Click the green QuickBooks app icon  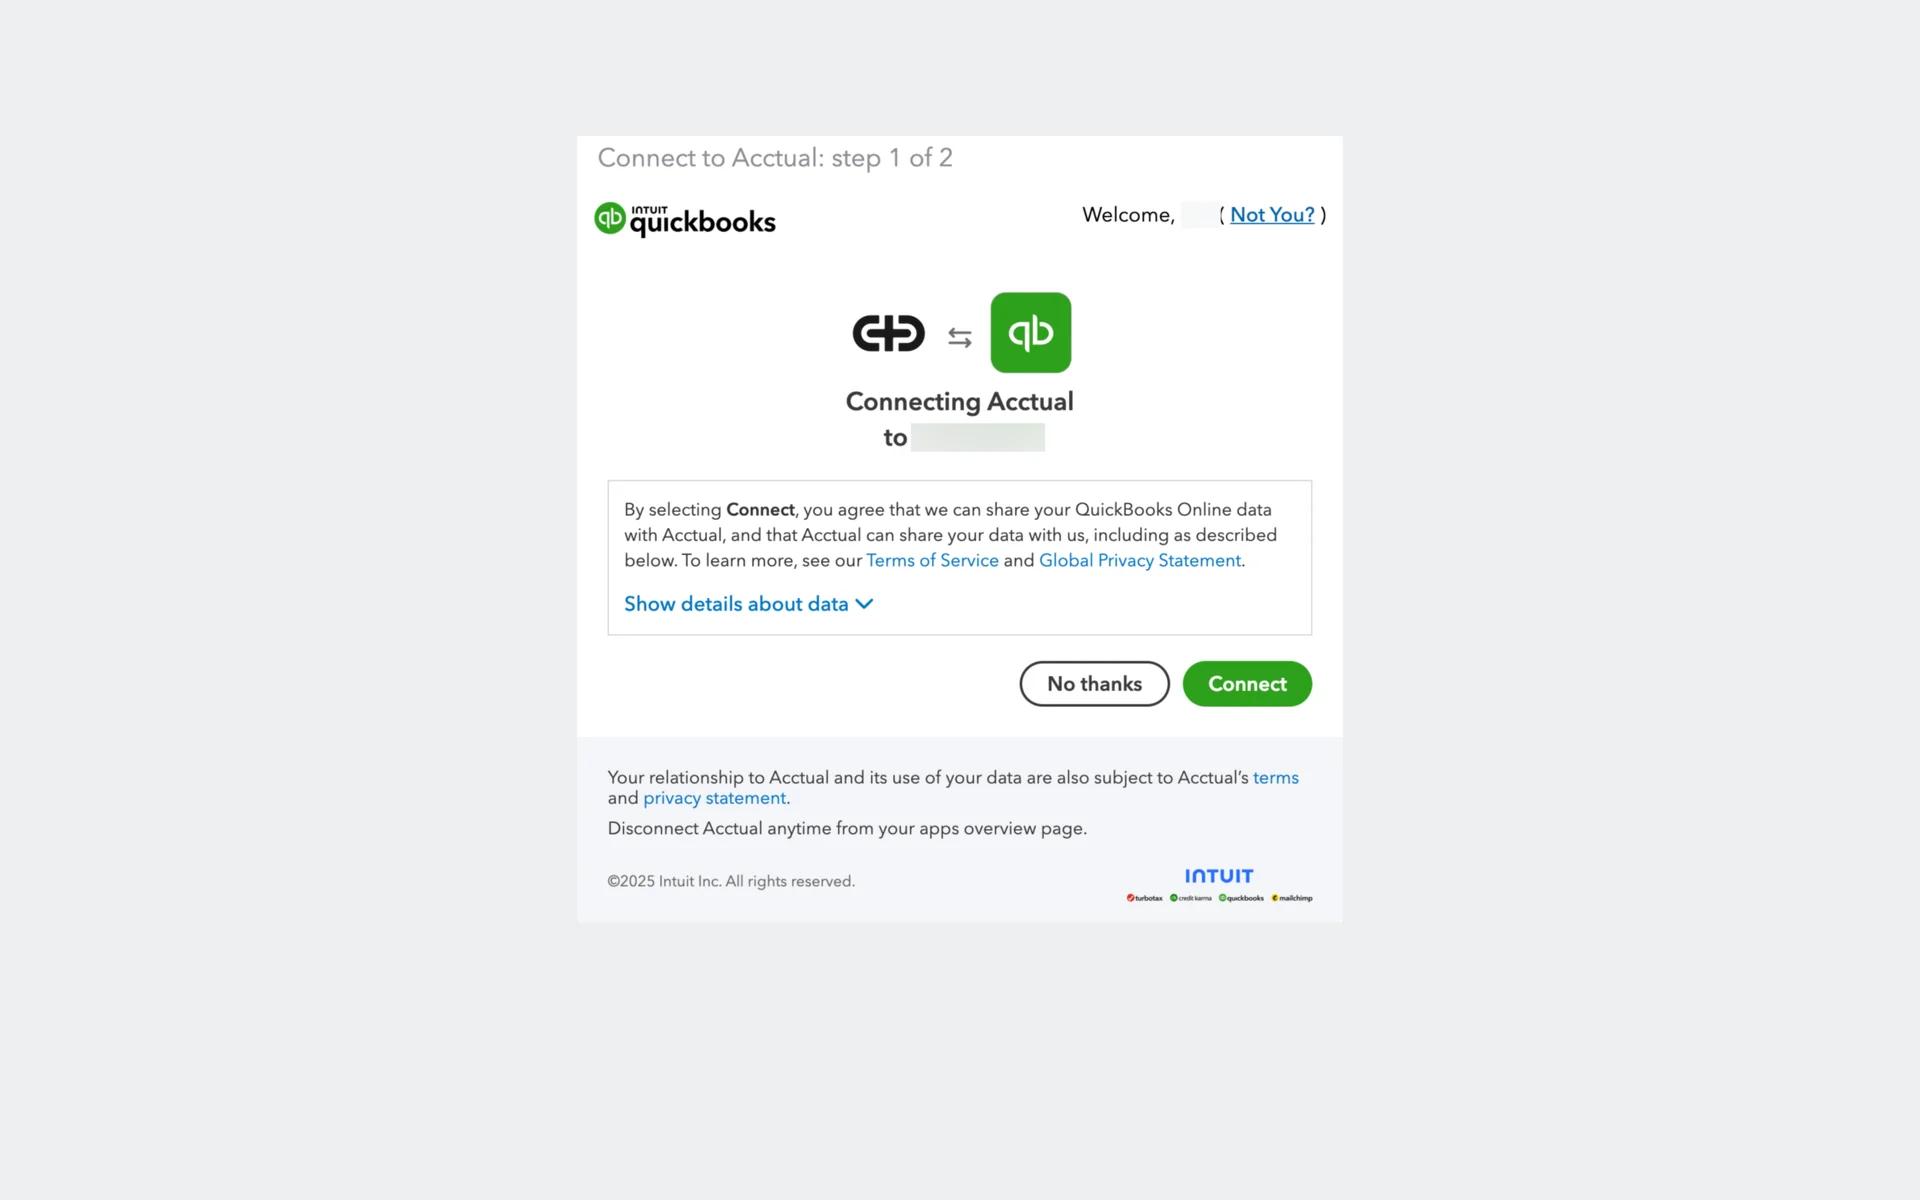1030,333
